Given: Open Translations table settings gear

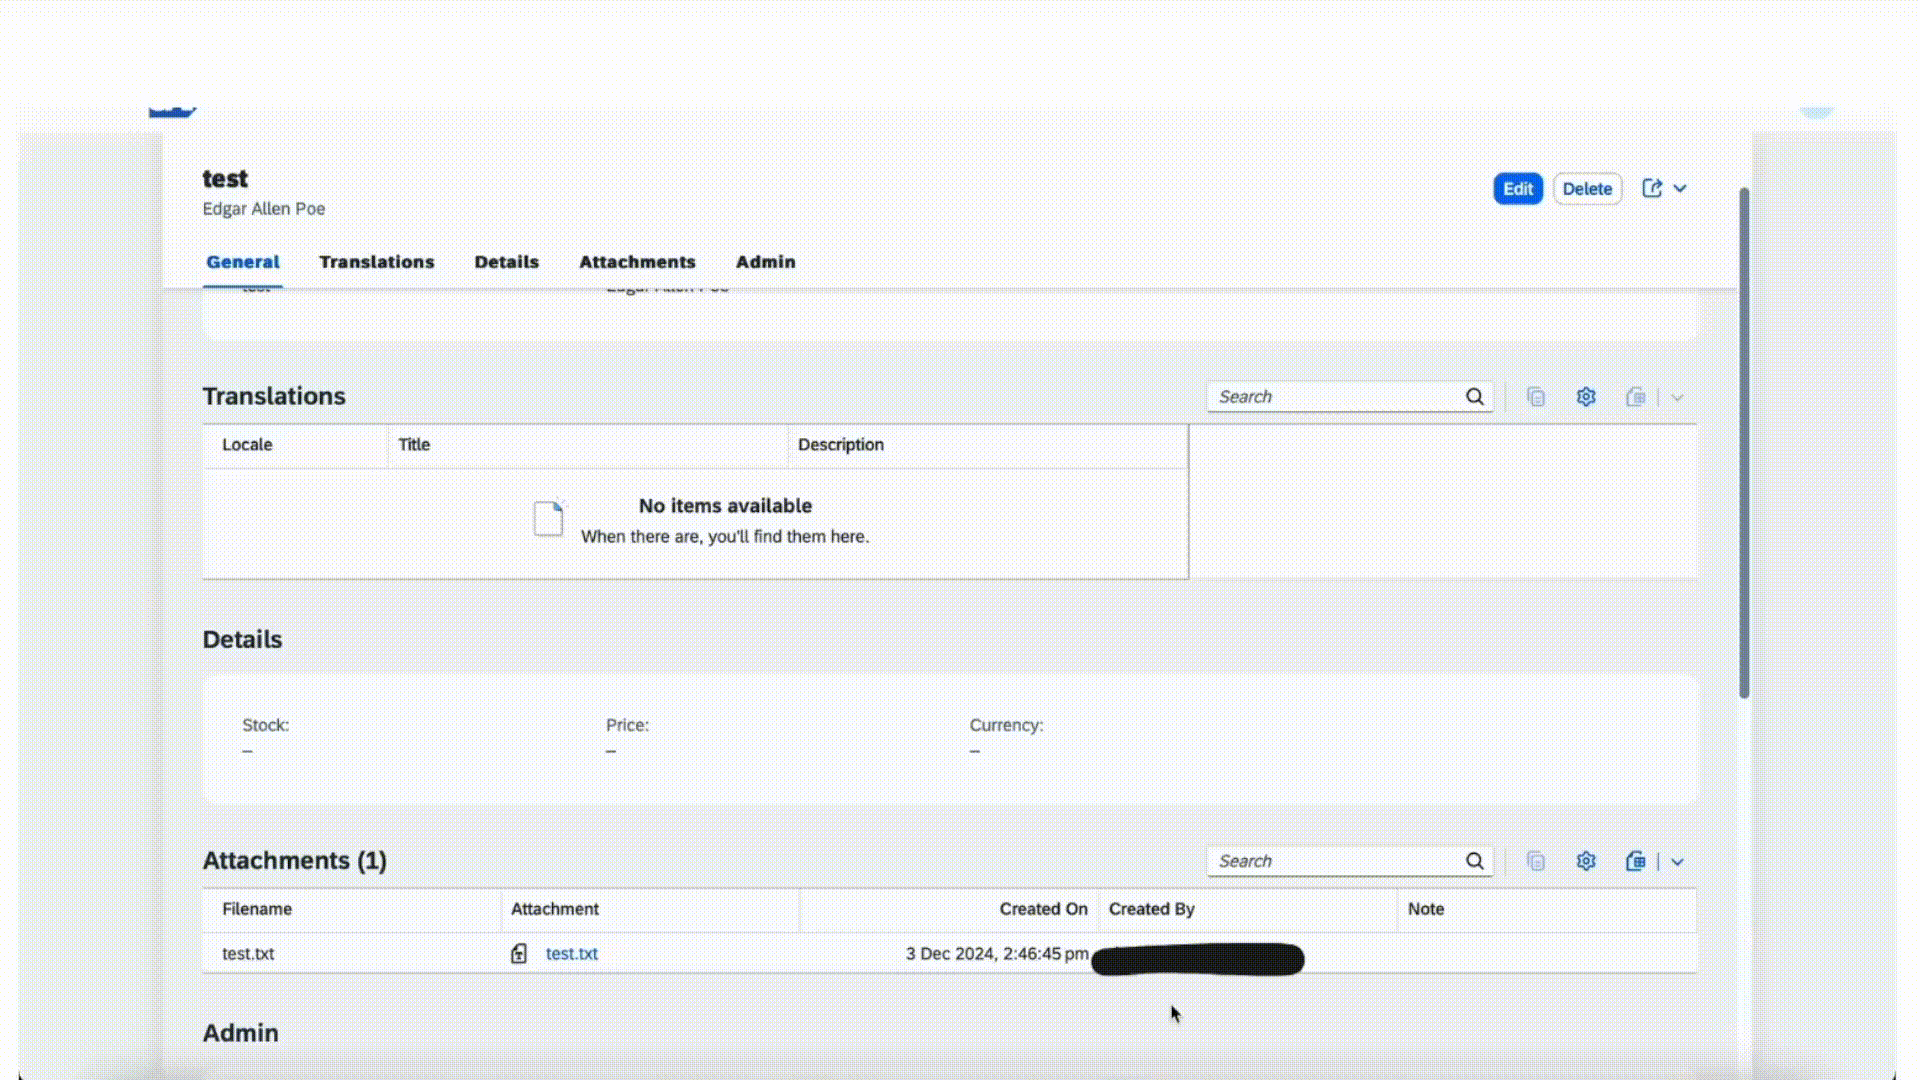Looking at the screenshot, I should point(1586,397).
